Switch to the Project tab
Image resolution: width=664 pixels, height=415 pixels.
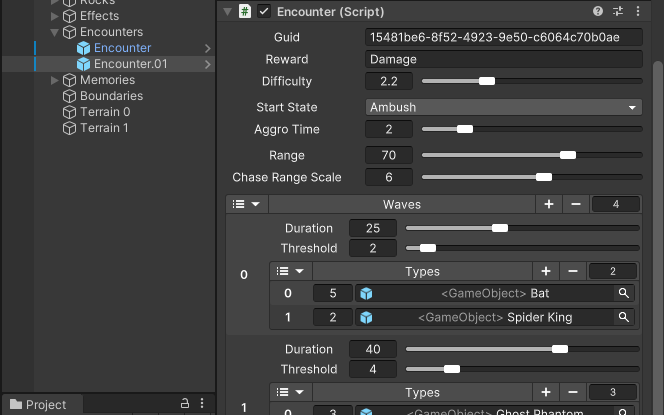pyautogui.click(x=38, y=404)
